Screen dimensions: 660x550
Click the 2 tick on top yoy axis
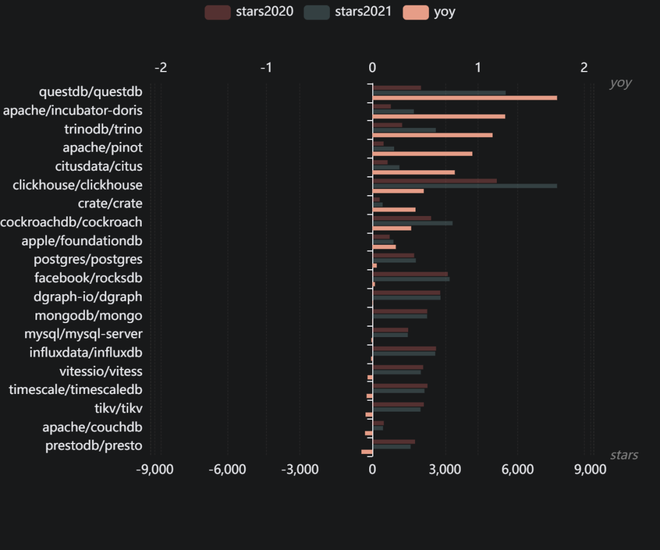pyautogui.click(x=584, y=67)
